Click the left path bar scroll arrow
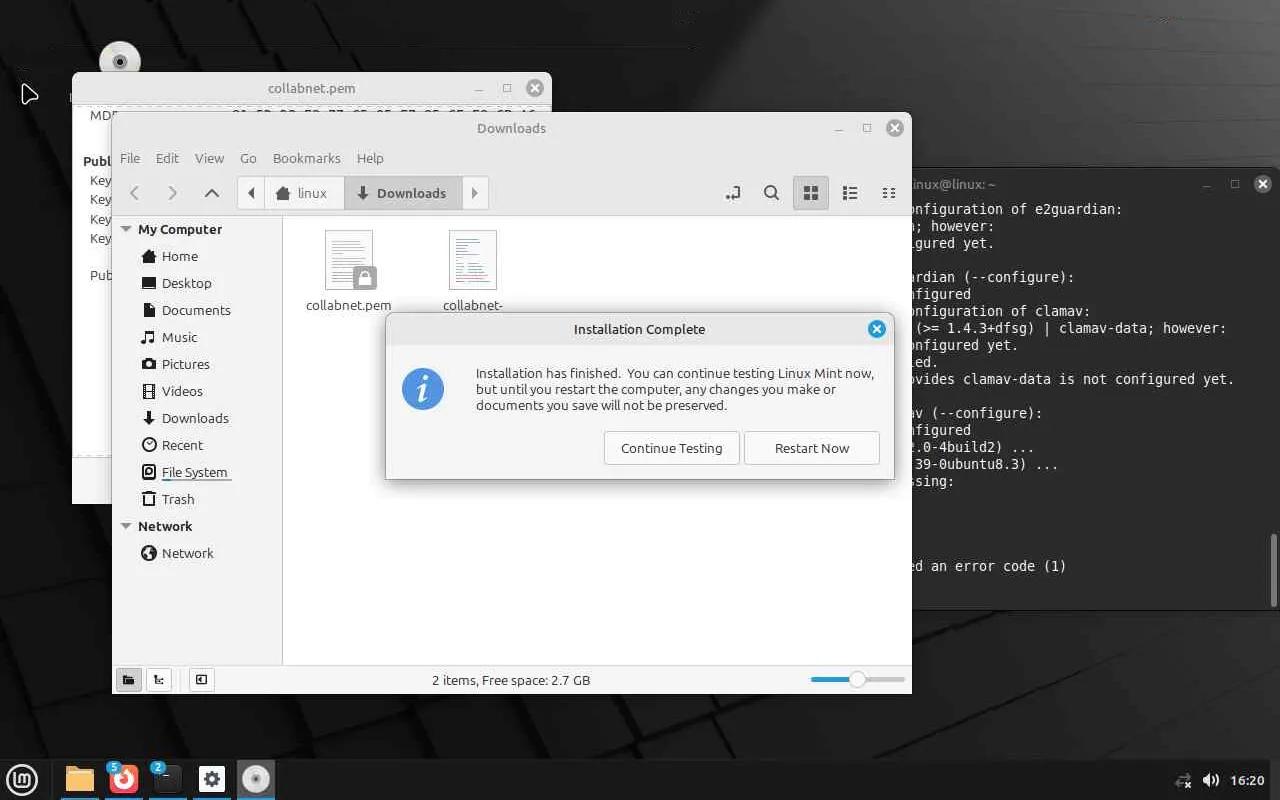The image size is (1280, 800). [251, 193]
